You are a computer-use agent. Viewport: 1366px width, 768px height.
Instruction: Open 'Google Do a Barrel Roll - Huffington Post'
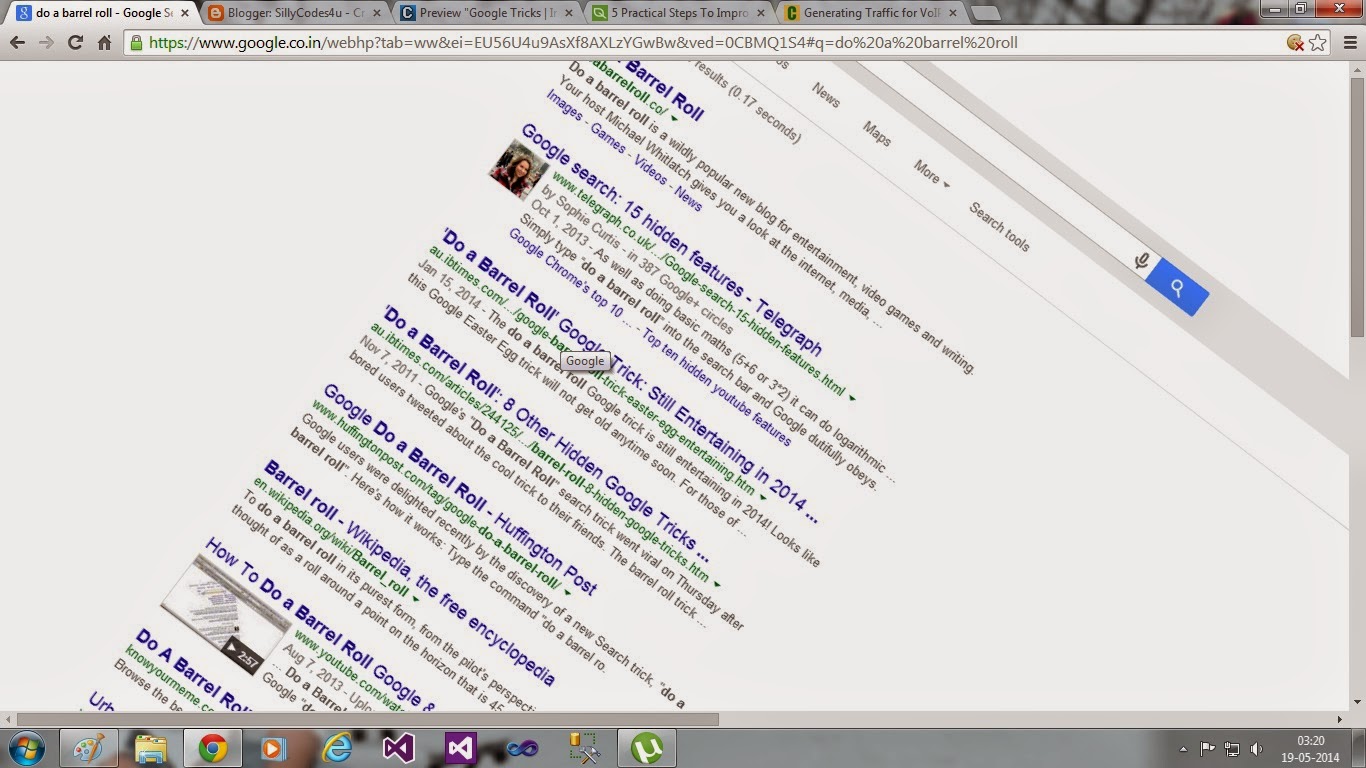pos(460,489)
